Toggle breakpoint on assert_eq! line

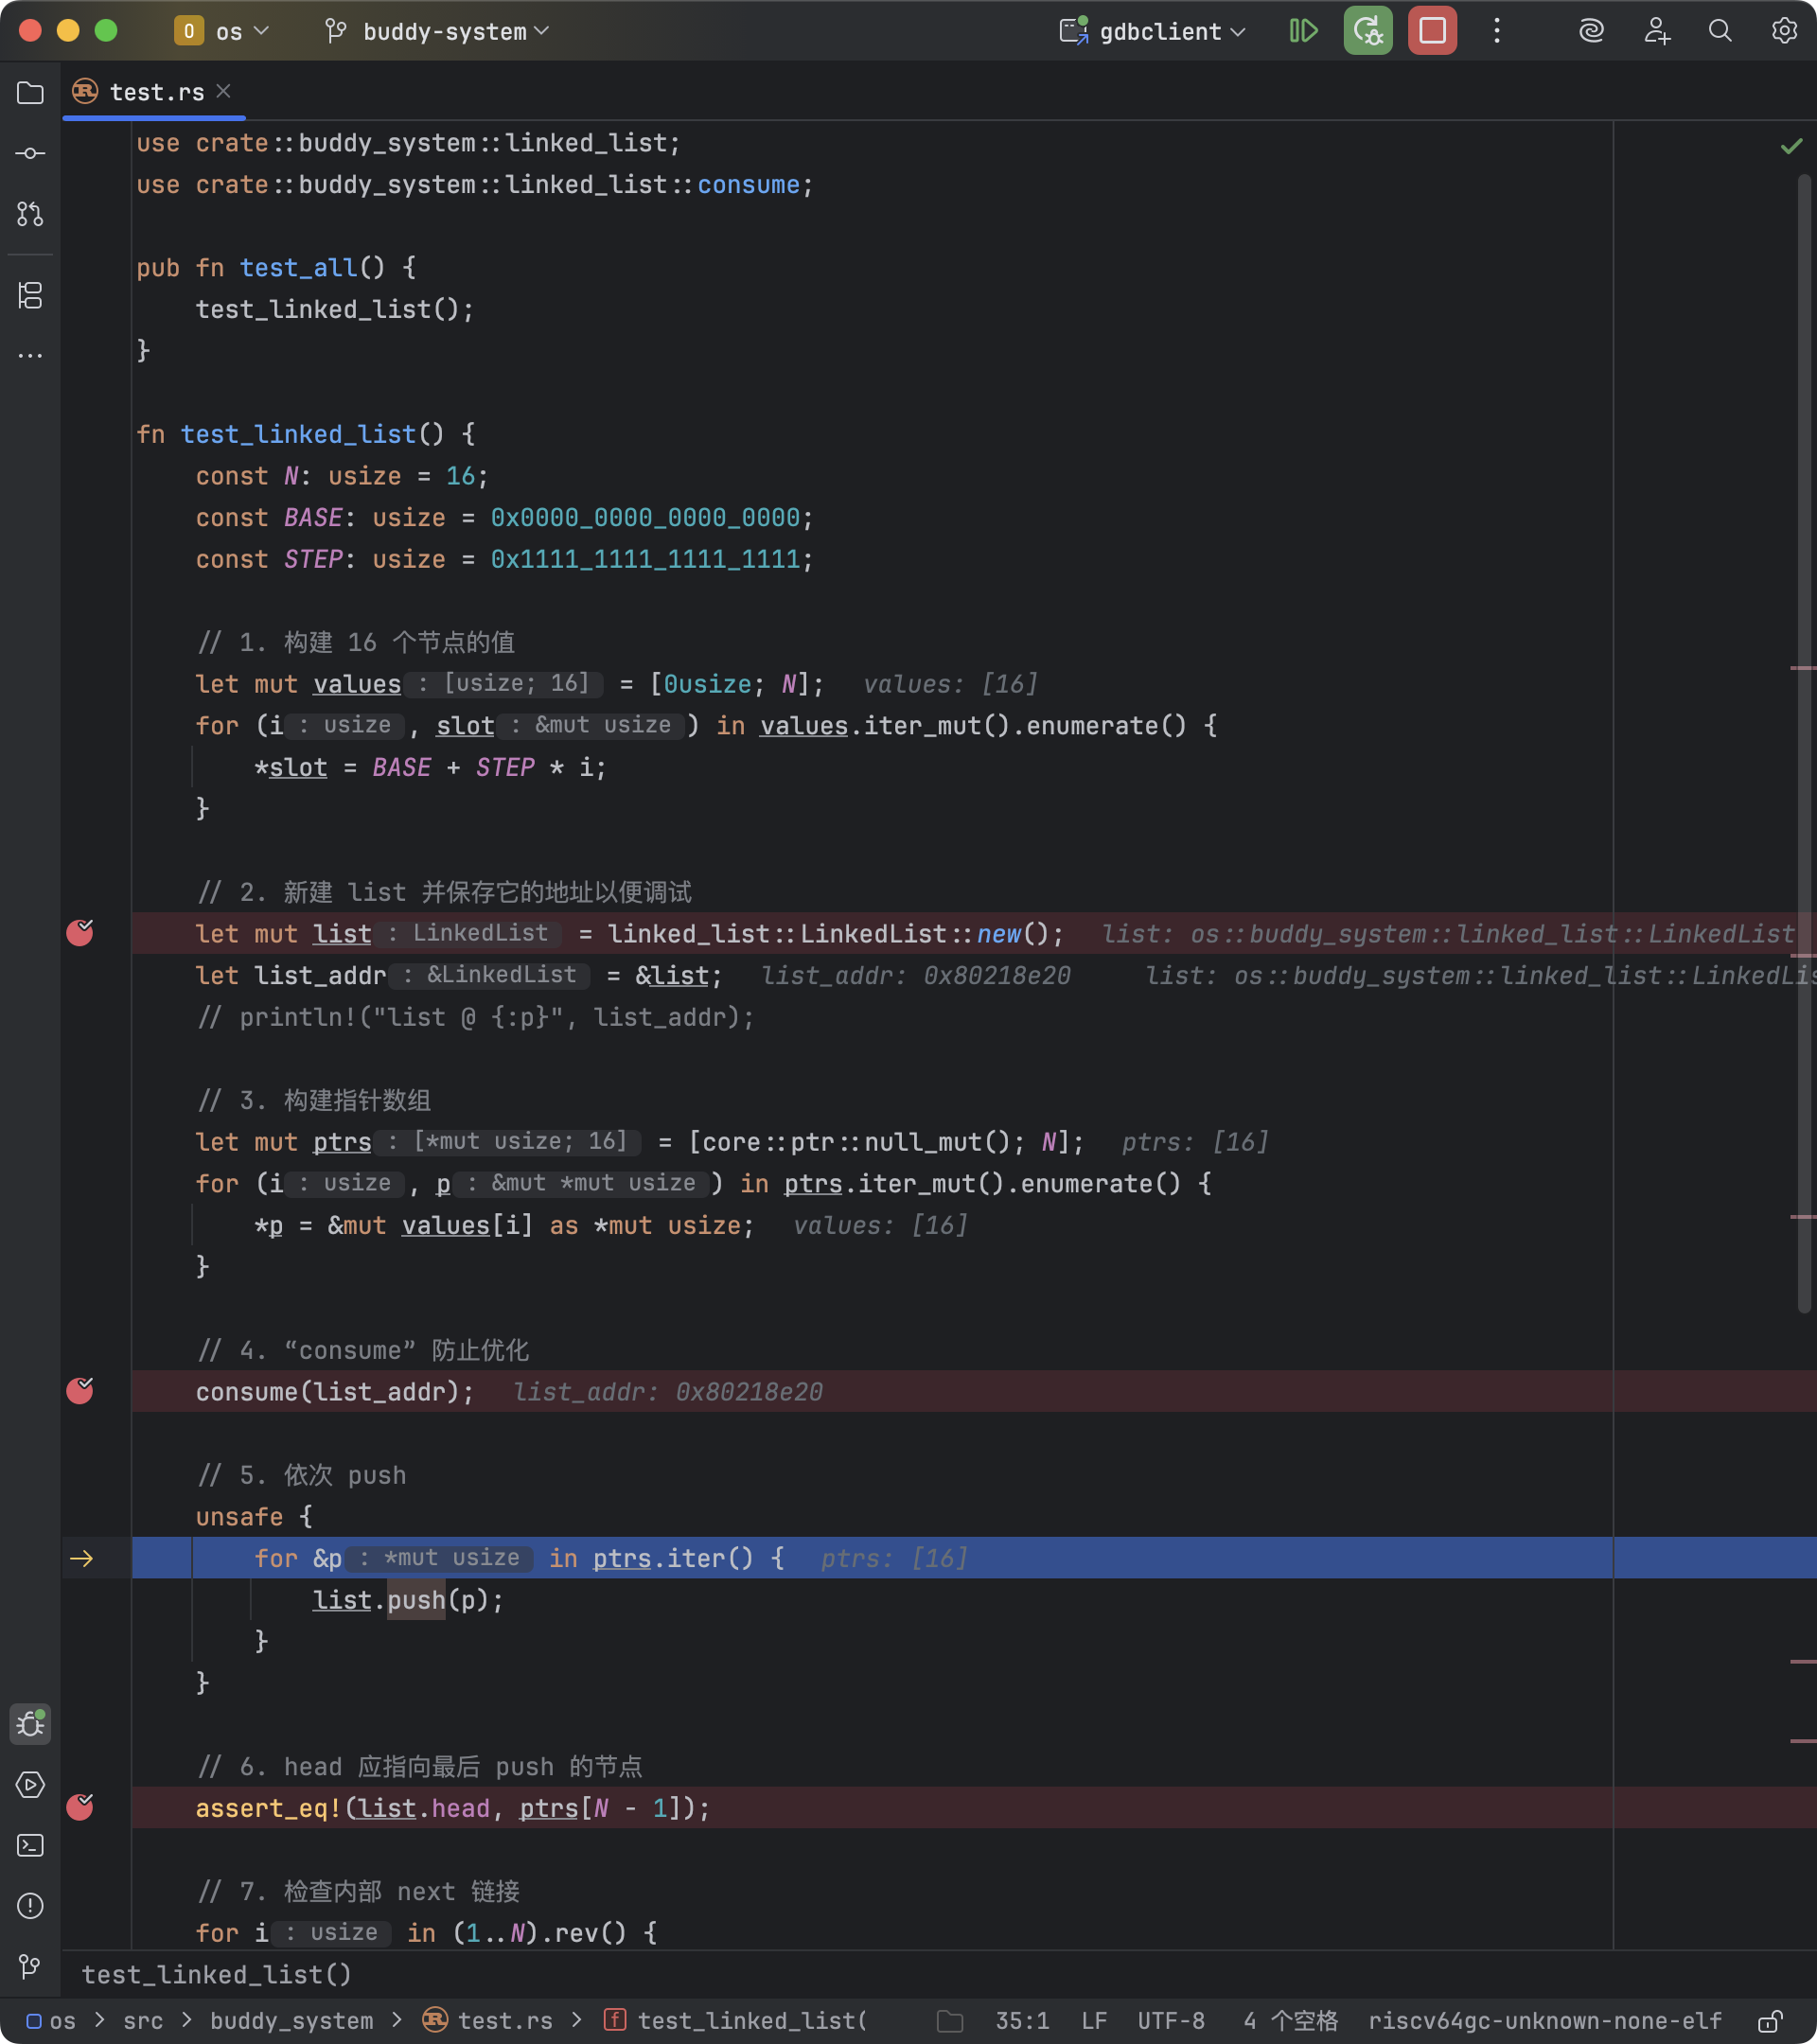point(80,1807)
